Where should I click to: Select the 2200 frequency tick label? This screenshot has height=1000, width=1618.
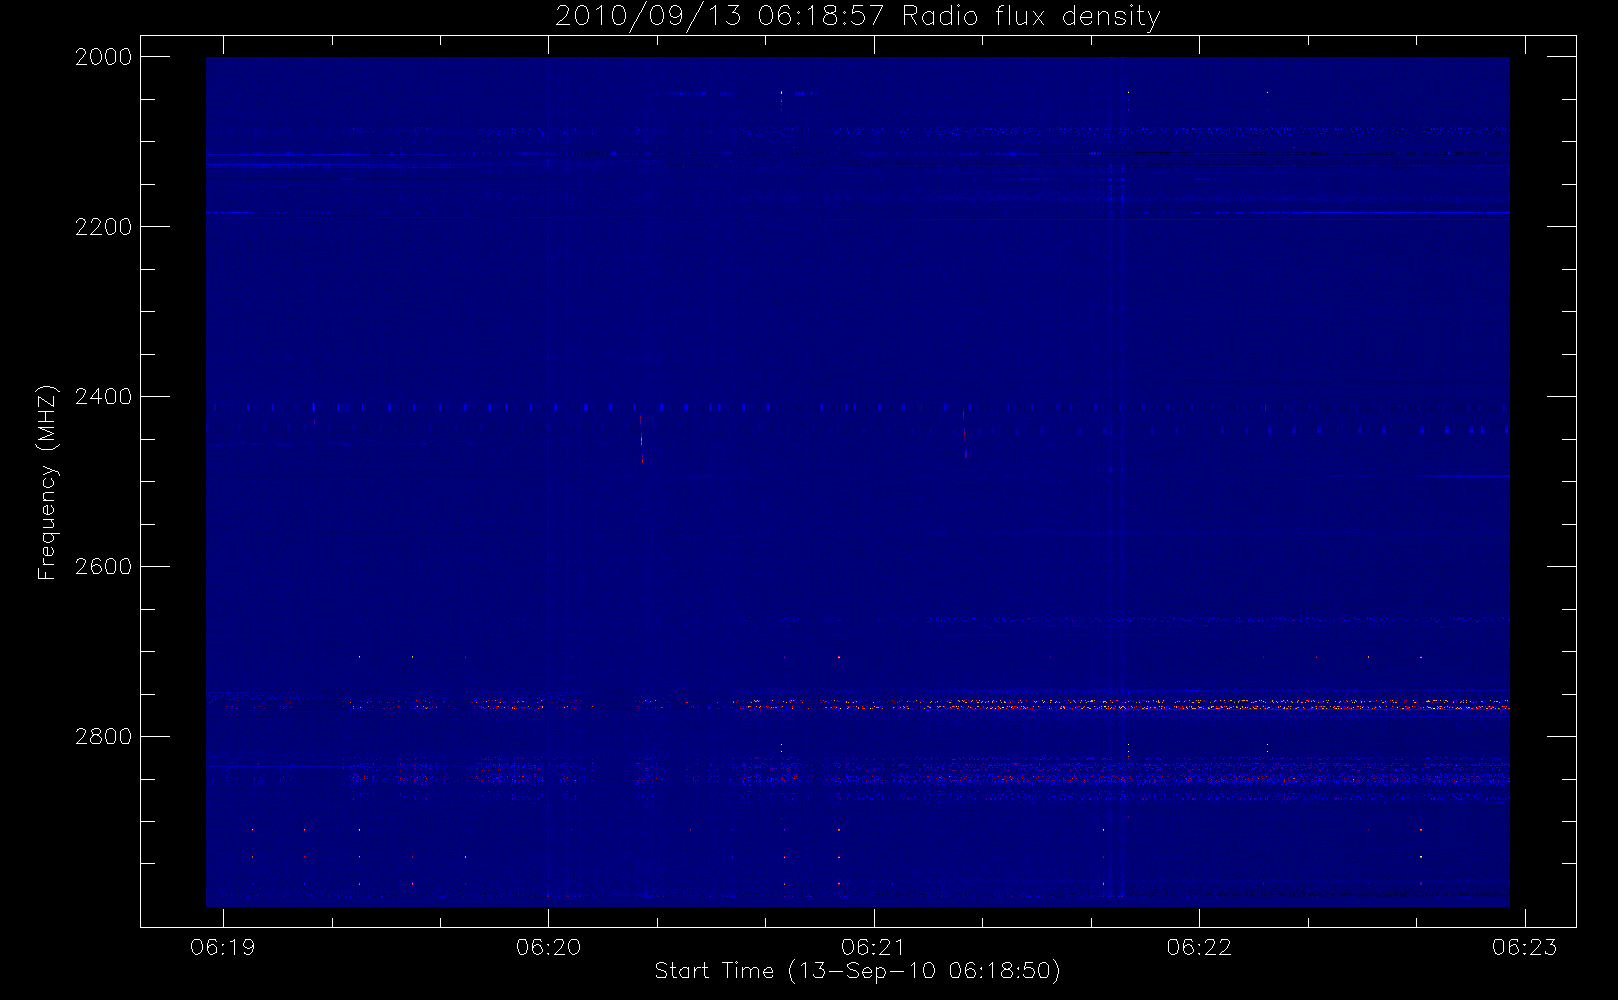tap(104, 227)
